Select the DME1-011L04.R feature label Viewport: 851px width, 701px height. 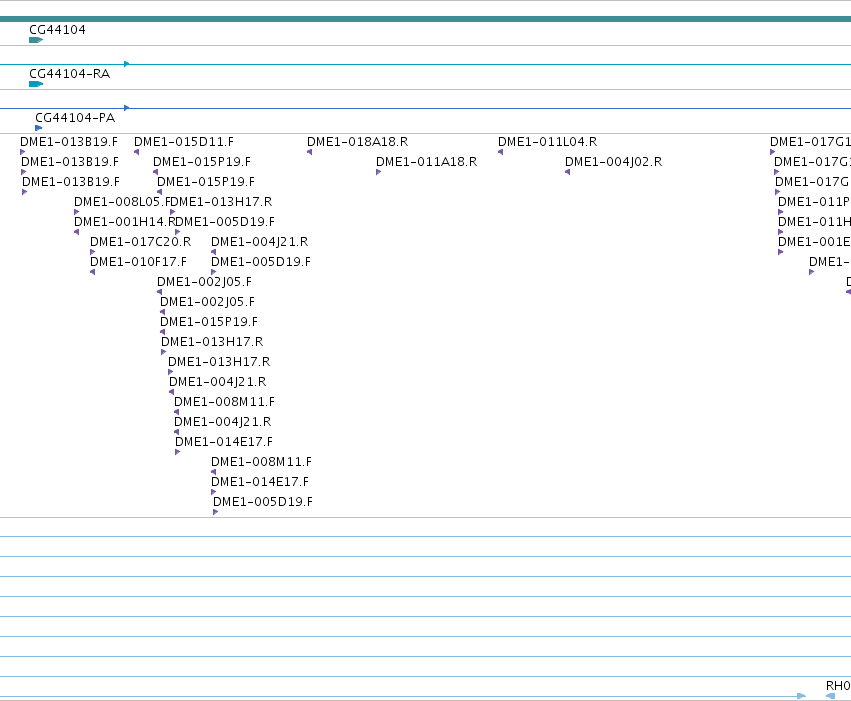(x=547, y=142)
